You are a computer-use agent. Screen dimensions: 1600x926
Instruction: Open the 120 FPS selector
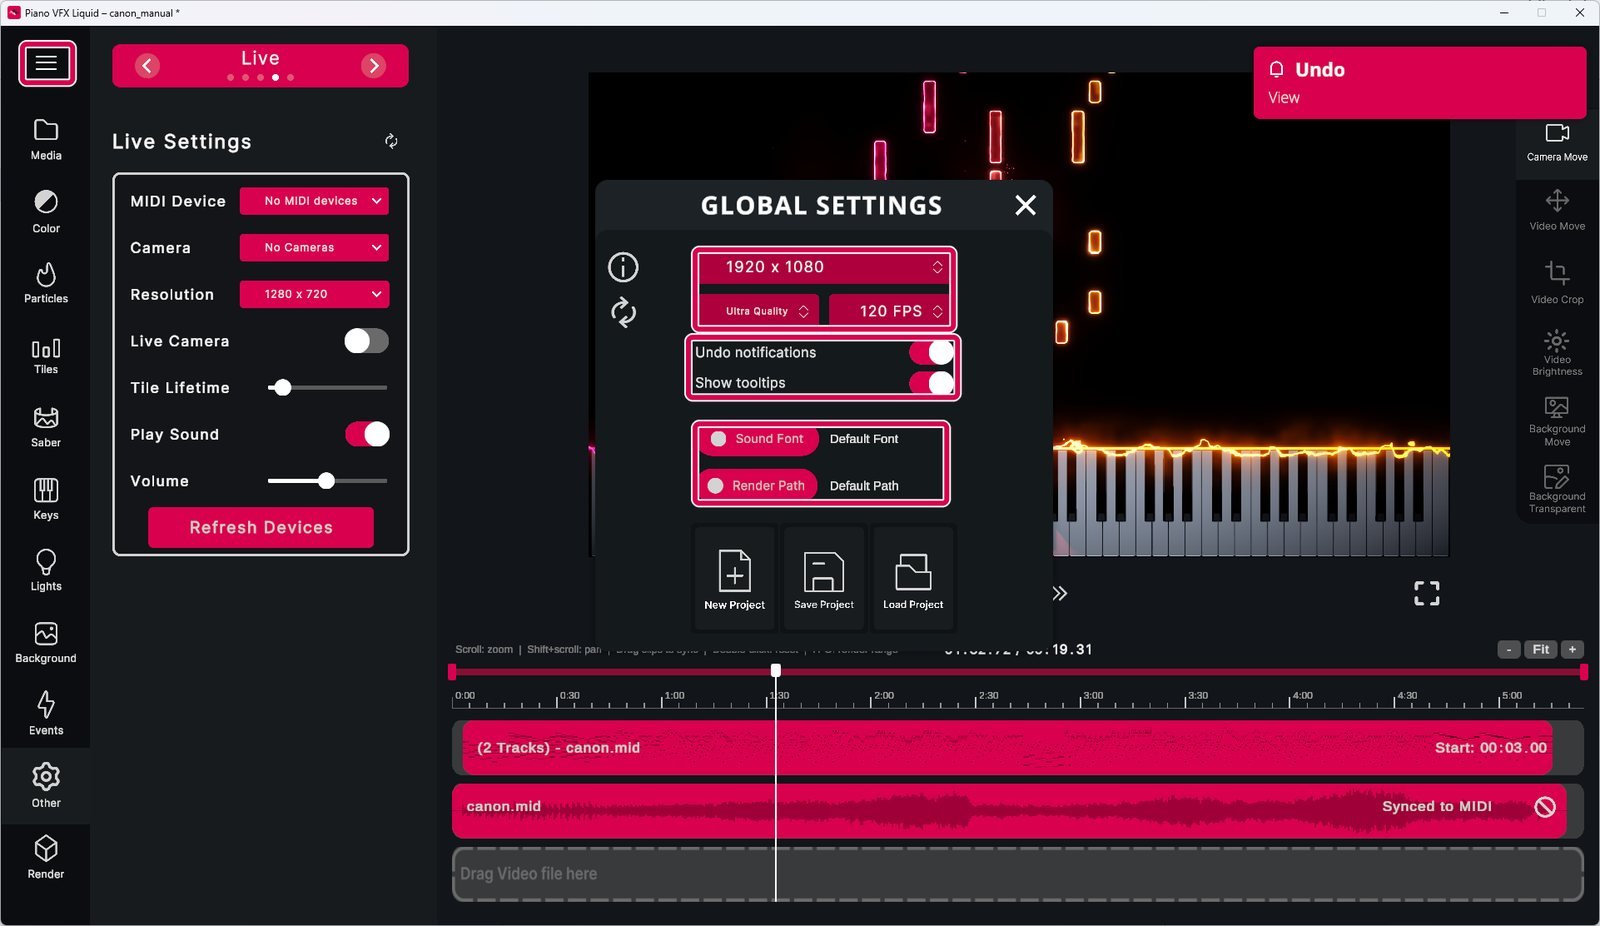(889, 311)
